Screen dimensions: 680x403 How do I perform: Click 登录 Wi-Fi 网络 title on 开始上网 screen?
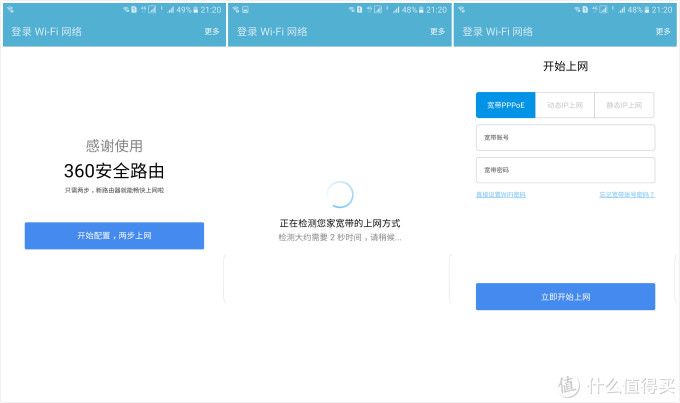pyautogui.click(x=497, y=31)
